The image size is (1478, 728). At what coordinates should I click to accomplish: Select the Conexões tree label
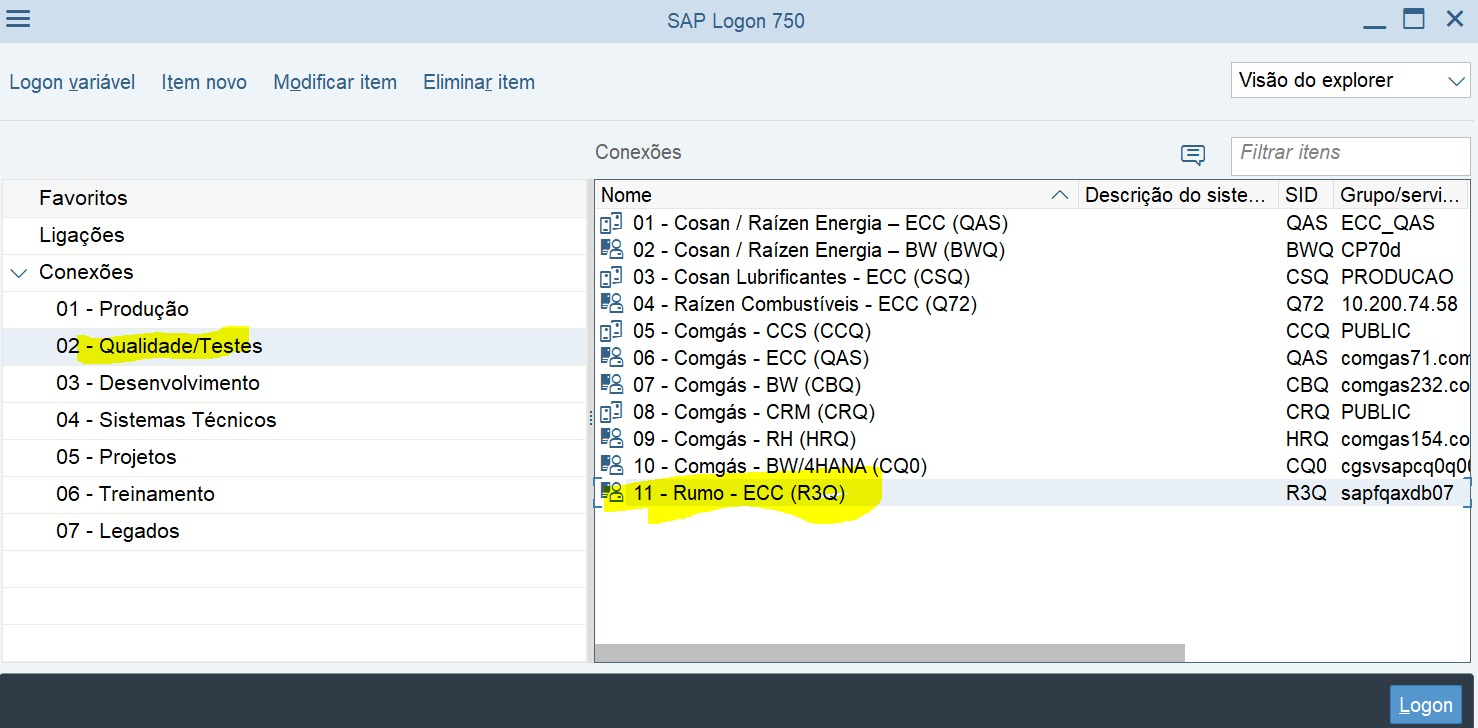tap(86, 272)
